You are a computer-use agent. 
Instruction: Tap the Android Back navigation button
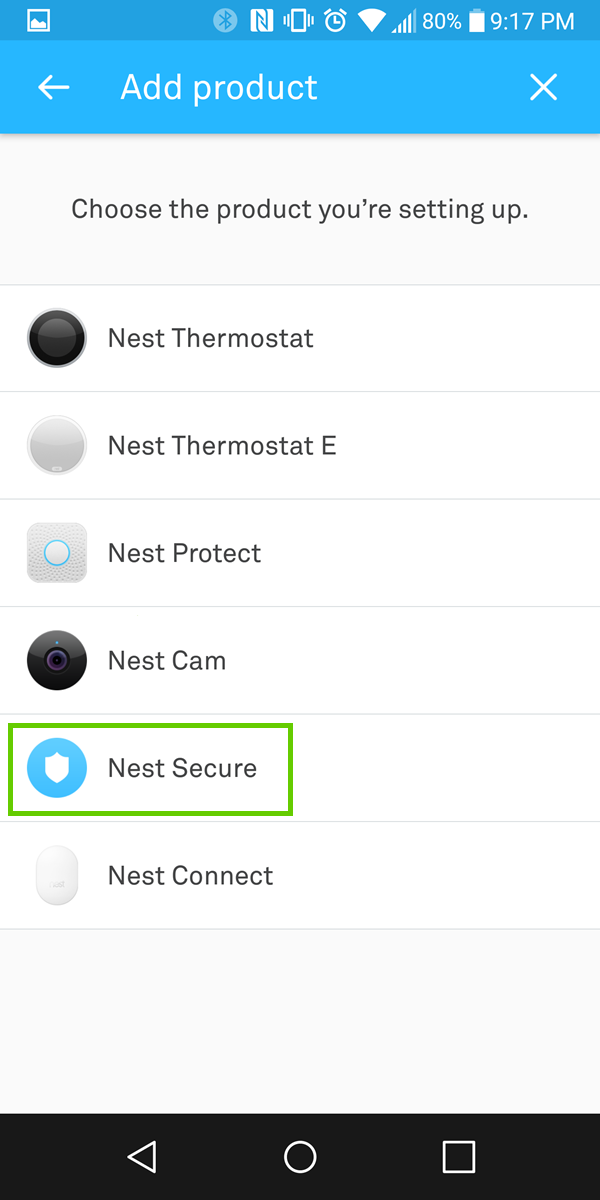(x=141, y=1156)
